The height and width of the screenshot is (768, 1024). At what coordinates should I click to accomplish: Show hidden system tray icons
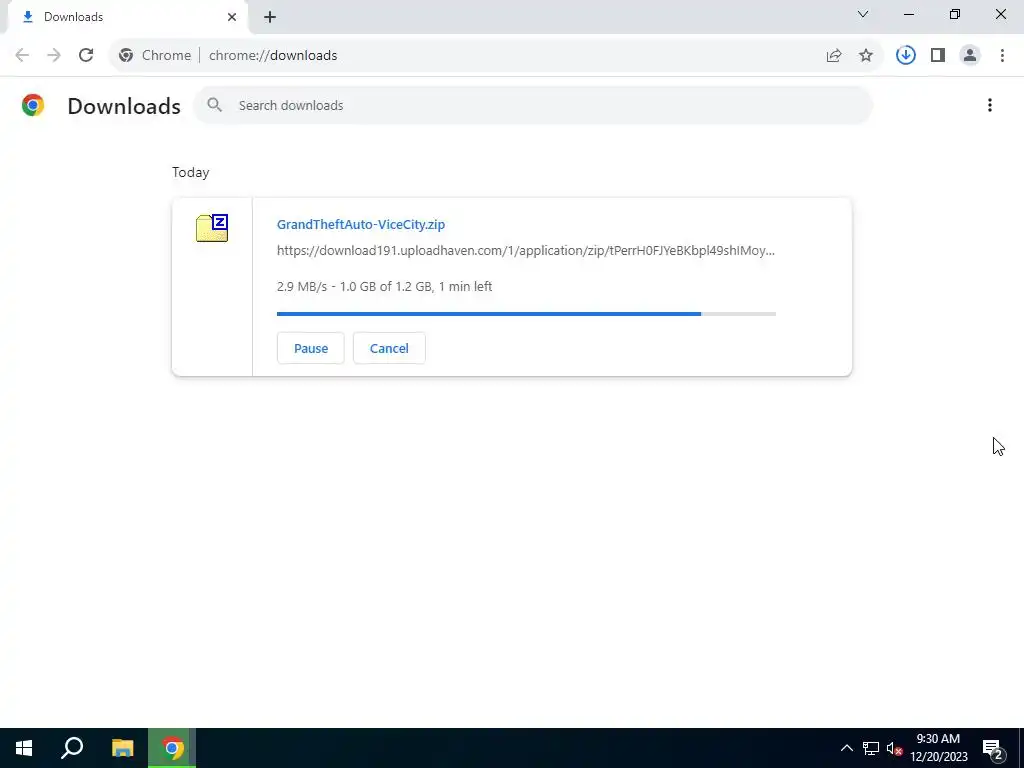[846, 748]
